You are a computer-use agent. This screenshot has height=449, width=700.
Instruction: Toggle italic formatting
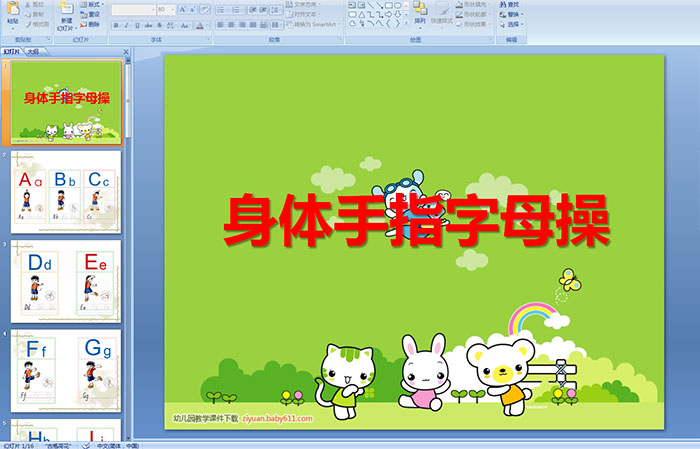click(126, 25)
